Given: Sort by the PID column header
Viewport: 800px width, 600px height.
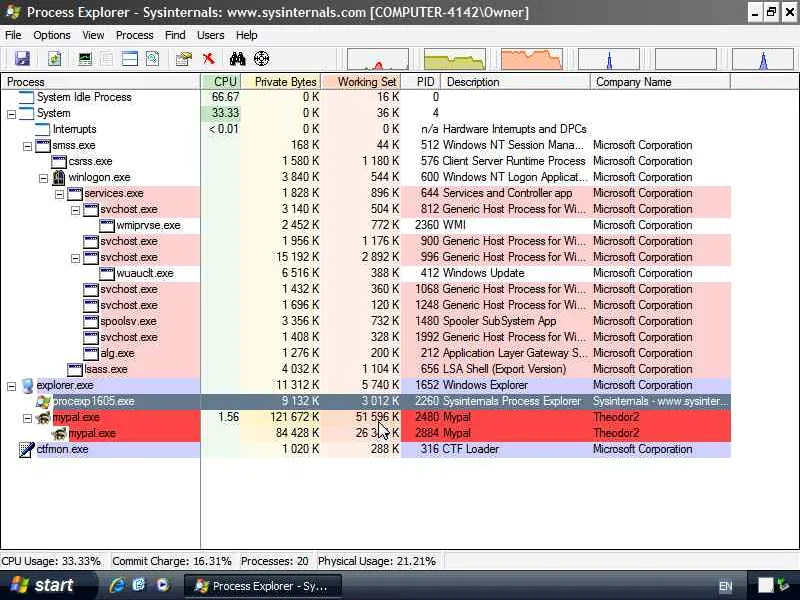Looking at the screenshot, I should pyautogui.click(x=421, y=82).
